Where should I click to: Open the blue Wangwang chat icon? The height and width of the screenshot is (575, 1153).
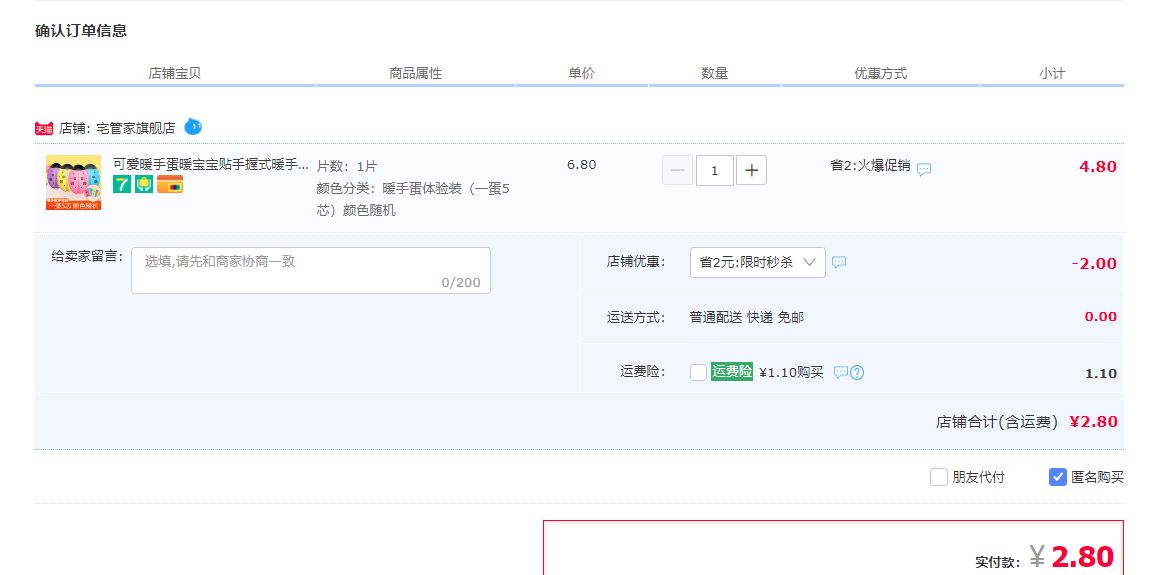(193, 126)
